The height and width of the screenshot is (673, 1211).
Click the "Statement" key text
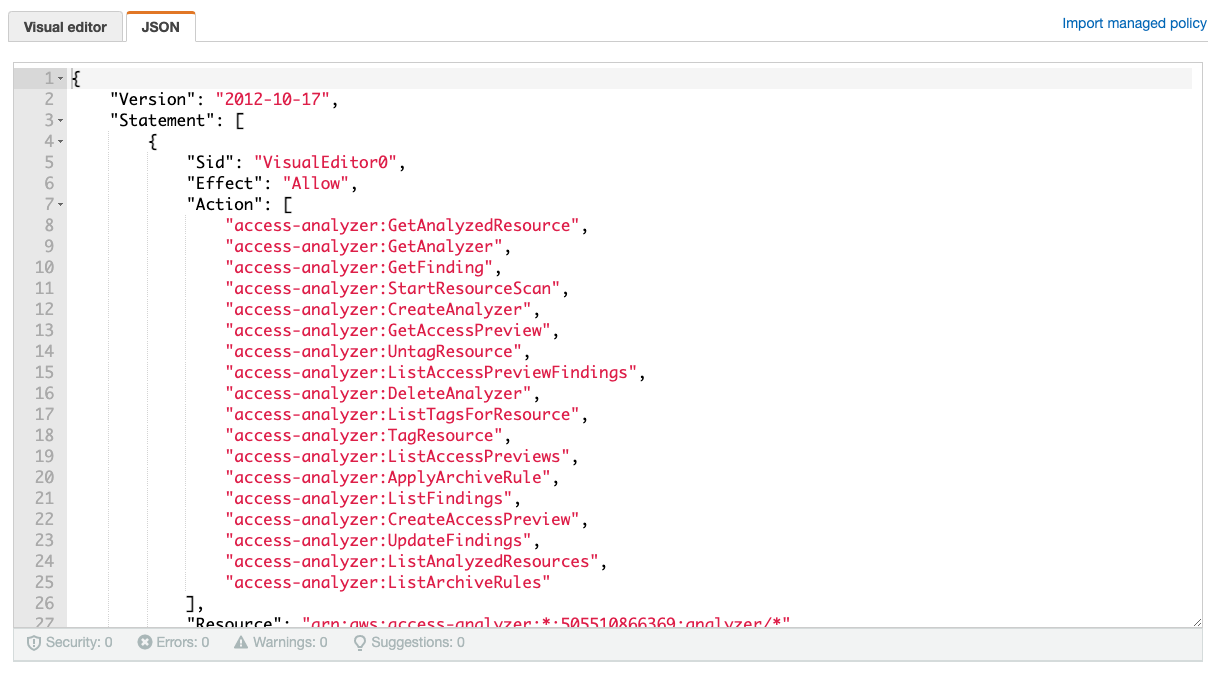point(163,120)
